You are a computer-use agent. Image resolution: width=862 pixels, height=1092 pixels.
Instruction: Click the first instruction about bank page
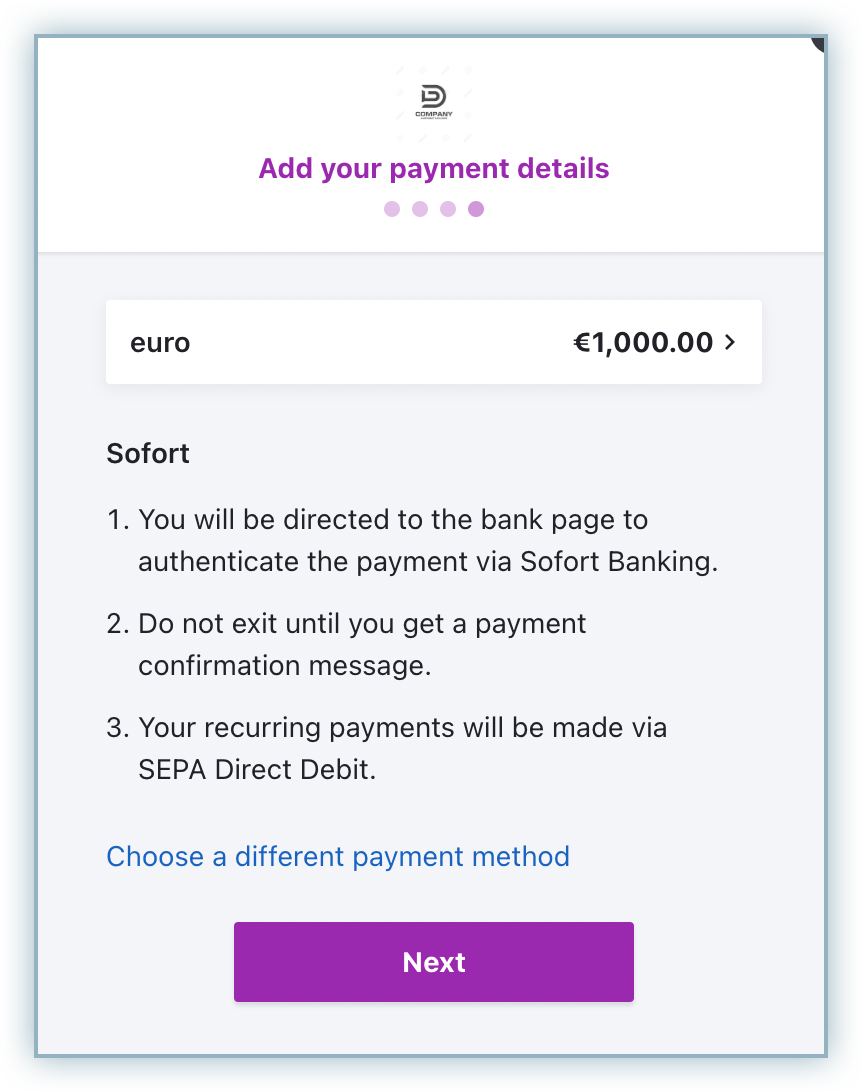tap(393, 520)
